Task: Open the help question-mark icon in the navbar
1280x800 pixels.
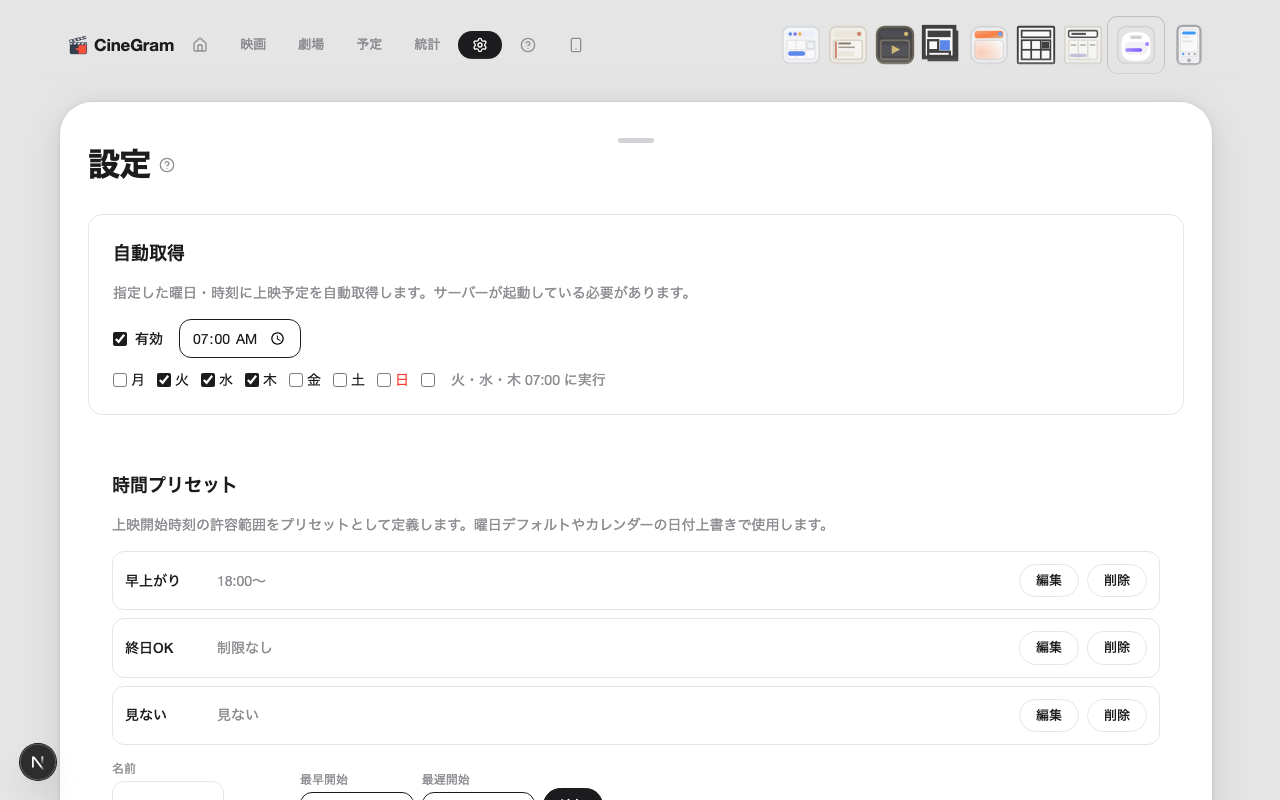Action: [528, 45]
